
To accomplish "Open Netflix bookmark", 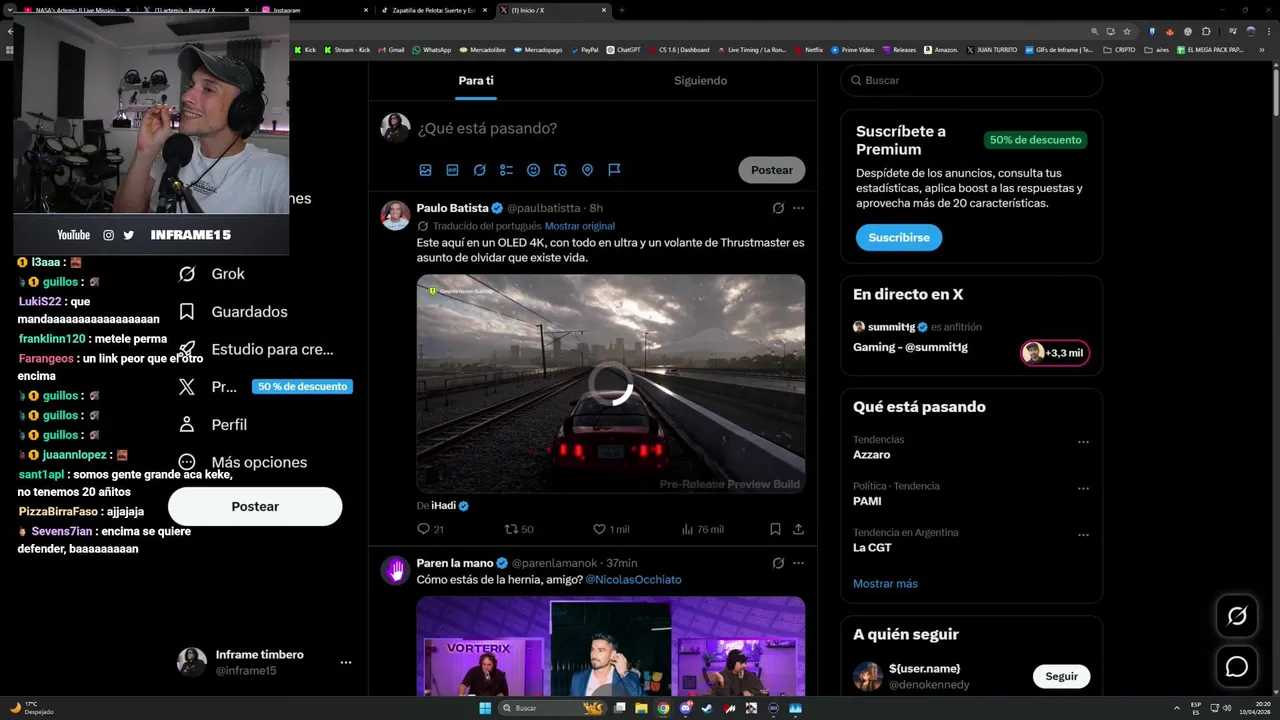I will coord(808,49).
